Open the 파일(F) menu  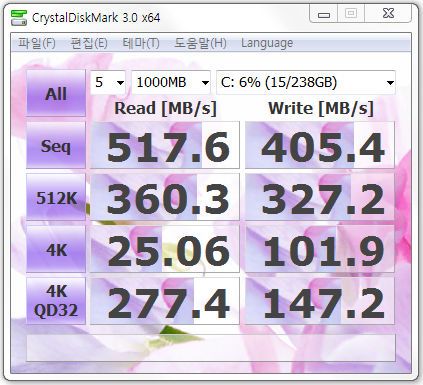(37, 43)
